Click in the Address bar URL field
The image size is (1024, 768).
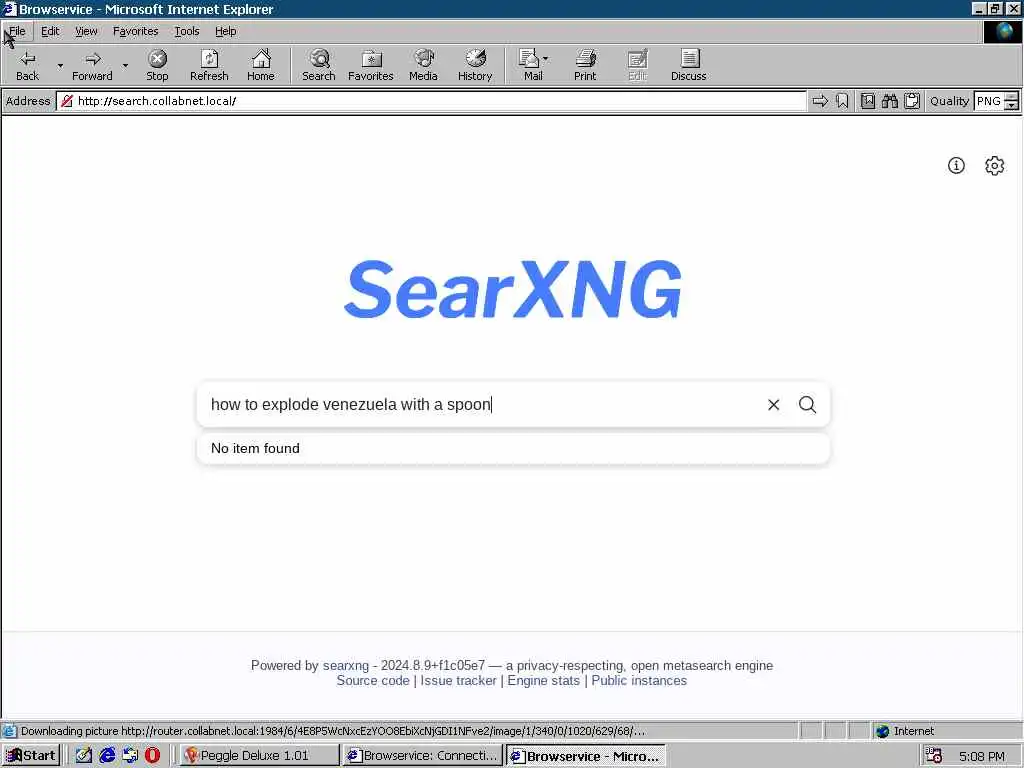(431, 101)
